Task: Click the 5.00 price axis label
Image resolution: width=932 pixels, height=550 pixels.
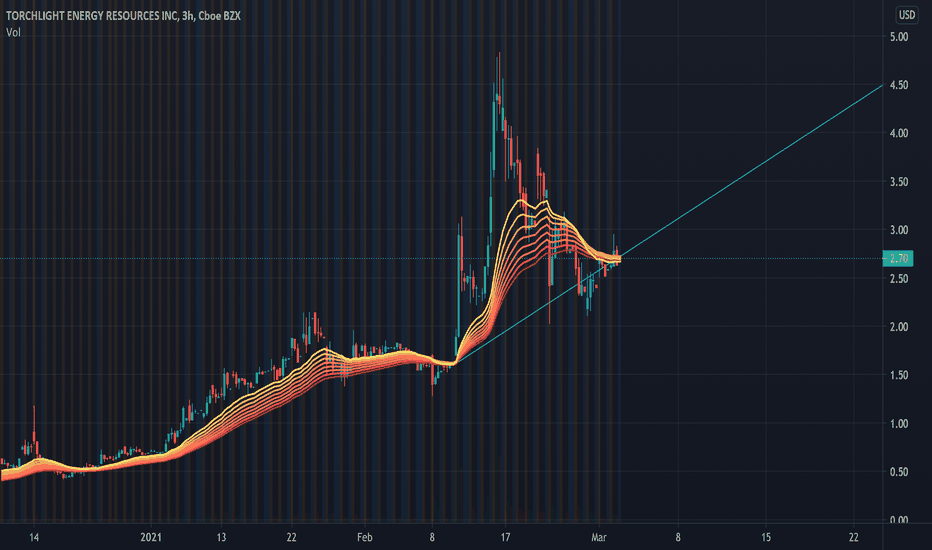Action: pos(899,37)
